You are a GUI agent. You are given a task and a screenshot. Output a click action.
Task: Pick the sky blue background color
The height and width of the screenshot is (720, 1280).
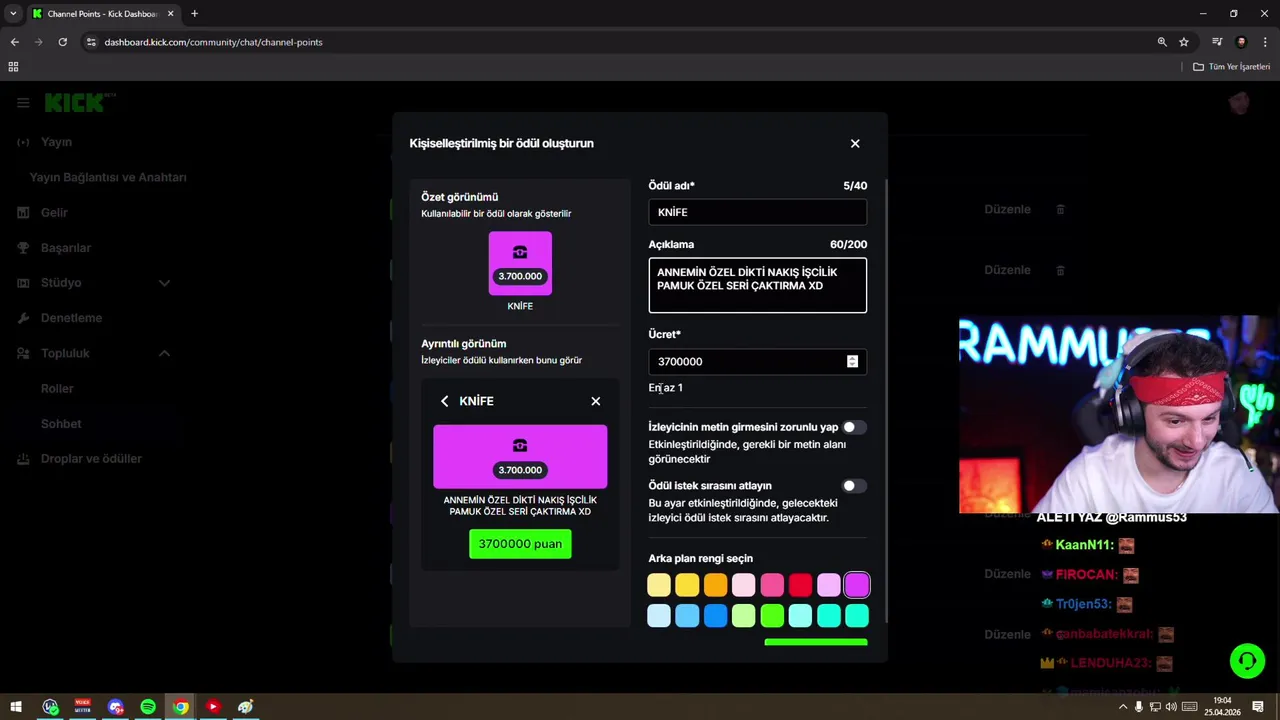(687, 615)
